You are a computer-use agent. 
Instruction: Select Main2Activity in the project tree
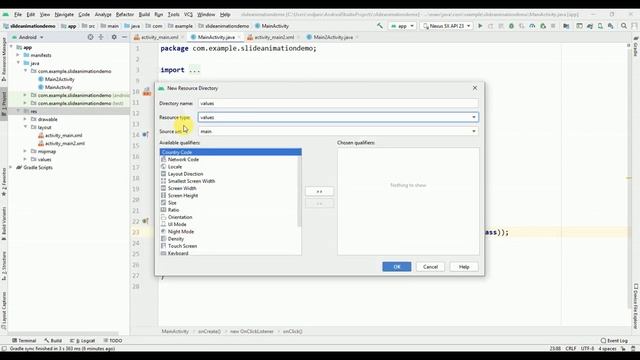(60, 79)
